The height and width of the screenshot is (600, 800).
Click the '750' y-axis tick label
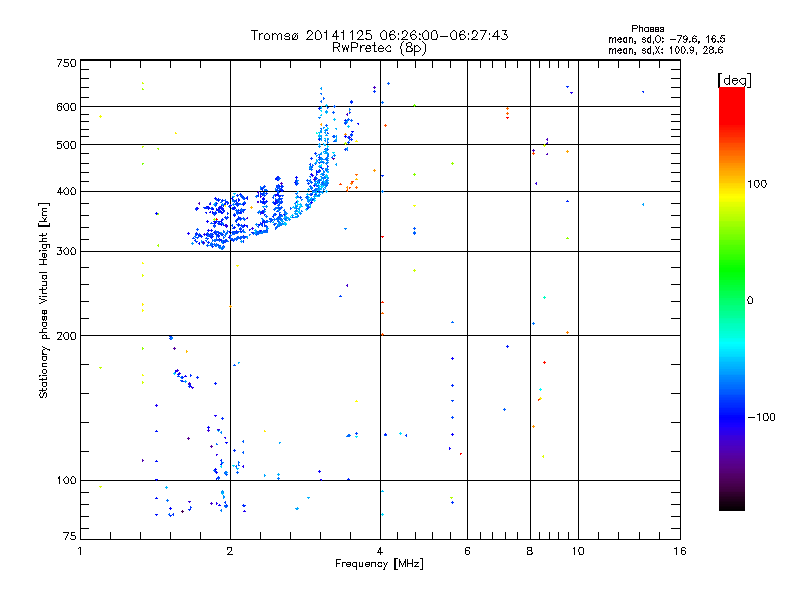click(x=66, y=63)
